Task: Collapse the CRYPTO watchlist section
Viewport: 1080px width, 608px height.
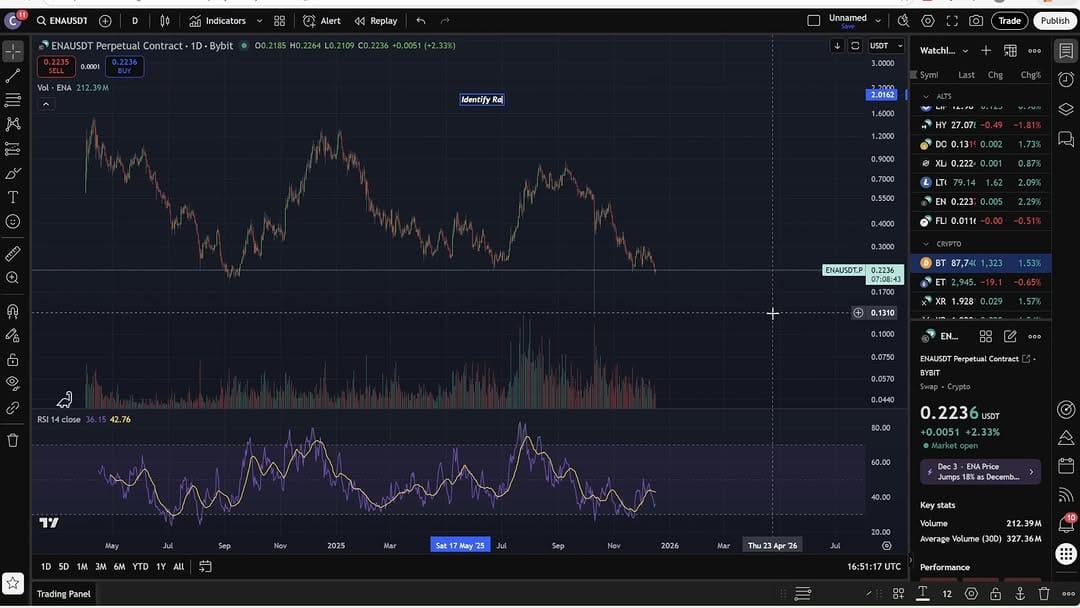Action: (x=926, y=244)
